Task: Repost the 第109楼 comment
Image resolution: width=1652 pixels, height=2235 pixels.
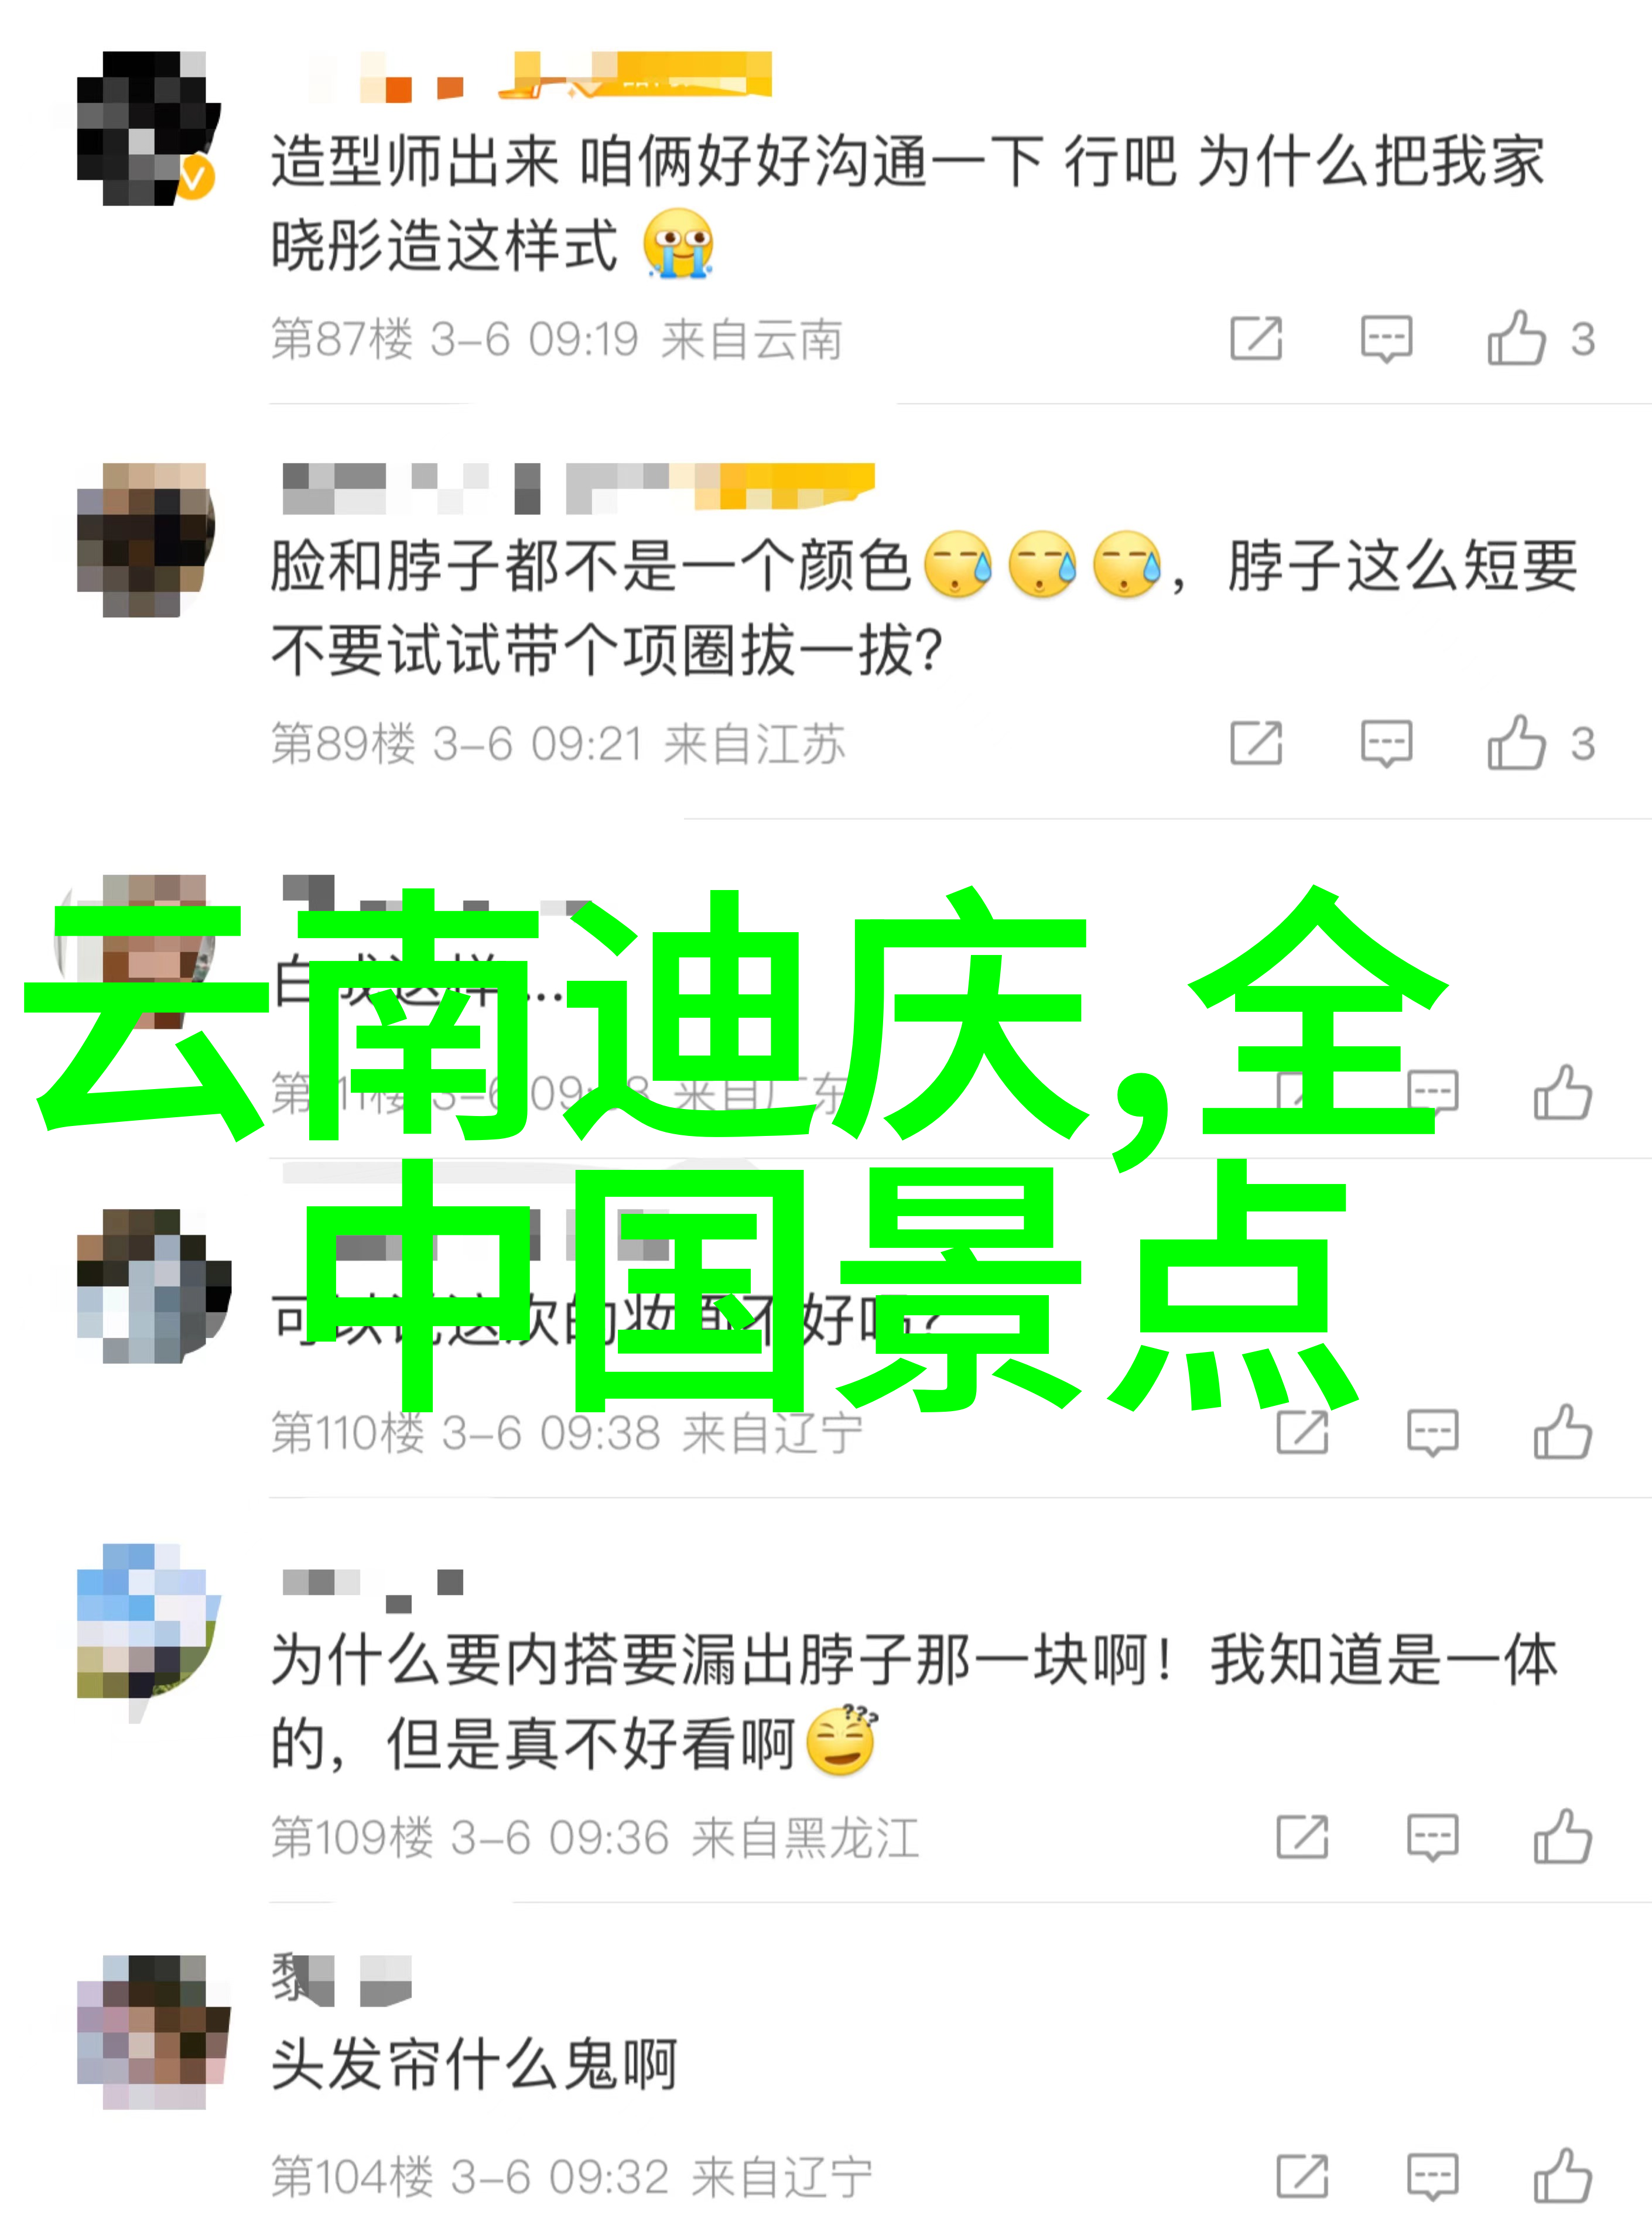Action: (x=1303, y=1836)
